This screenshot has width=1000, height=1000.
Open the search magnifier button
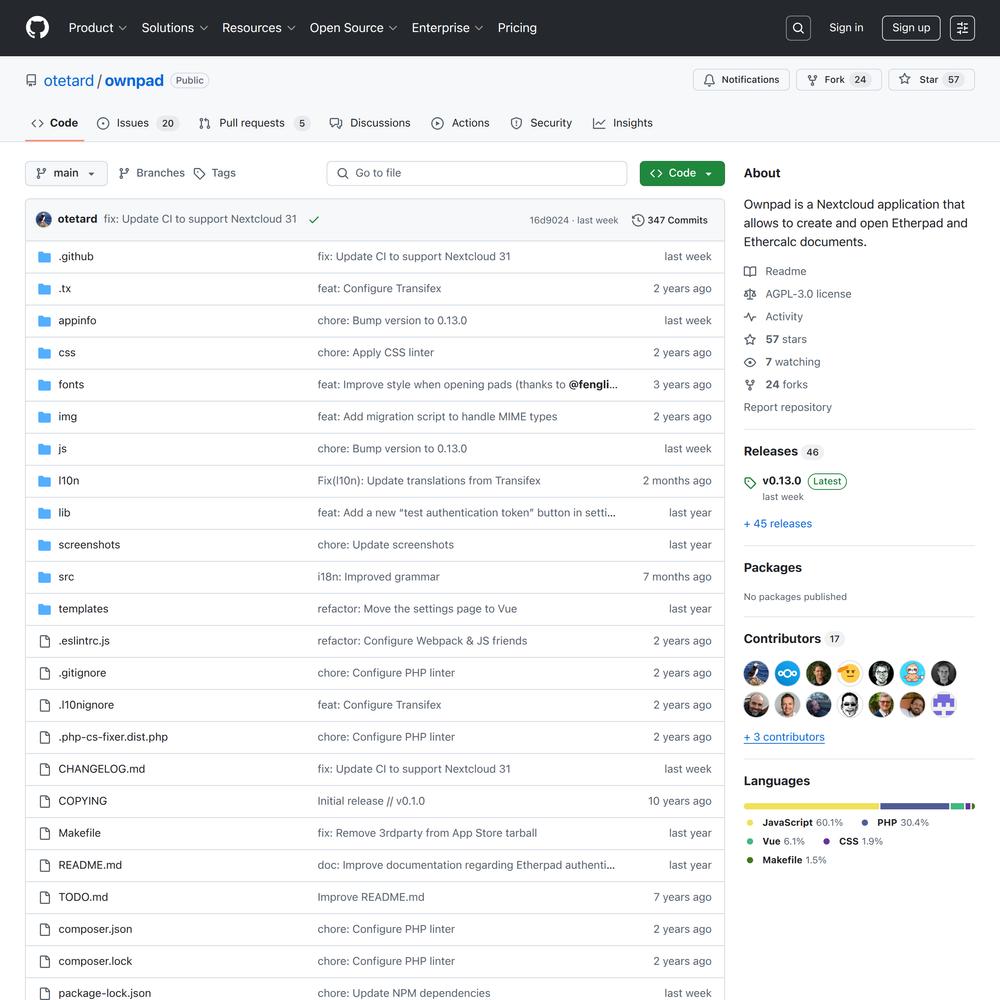798,28
